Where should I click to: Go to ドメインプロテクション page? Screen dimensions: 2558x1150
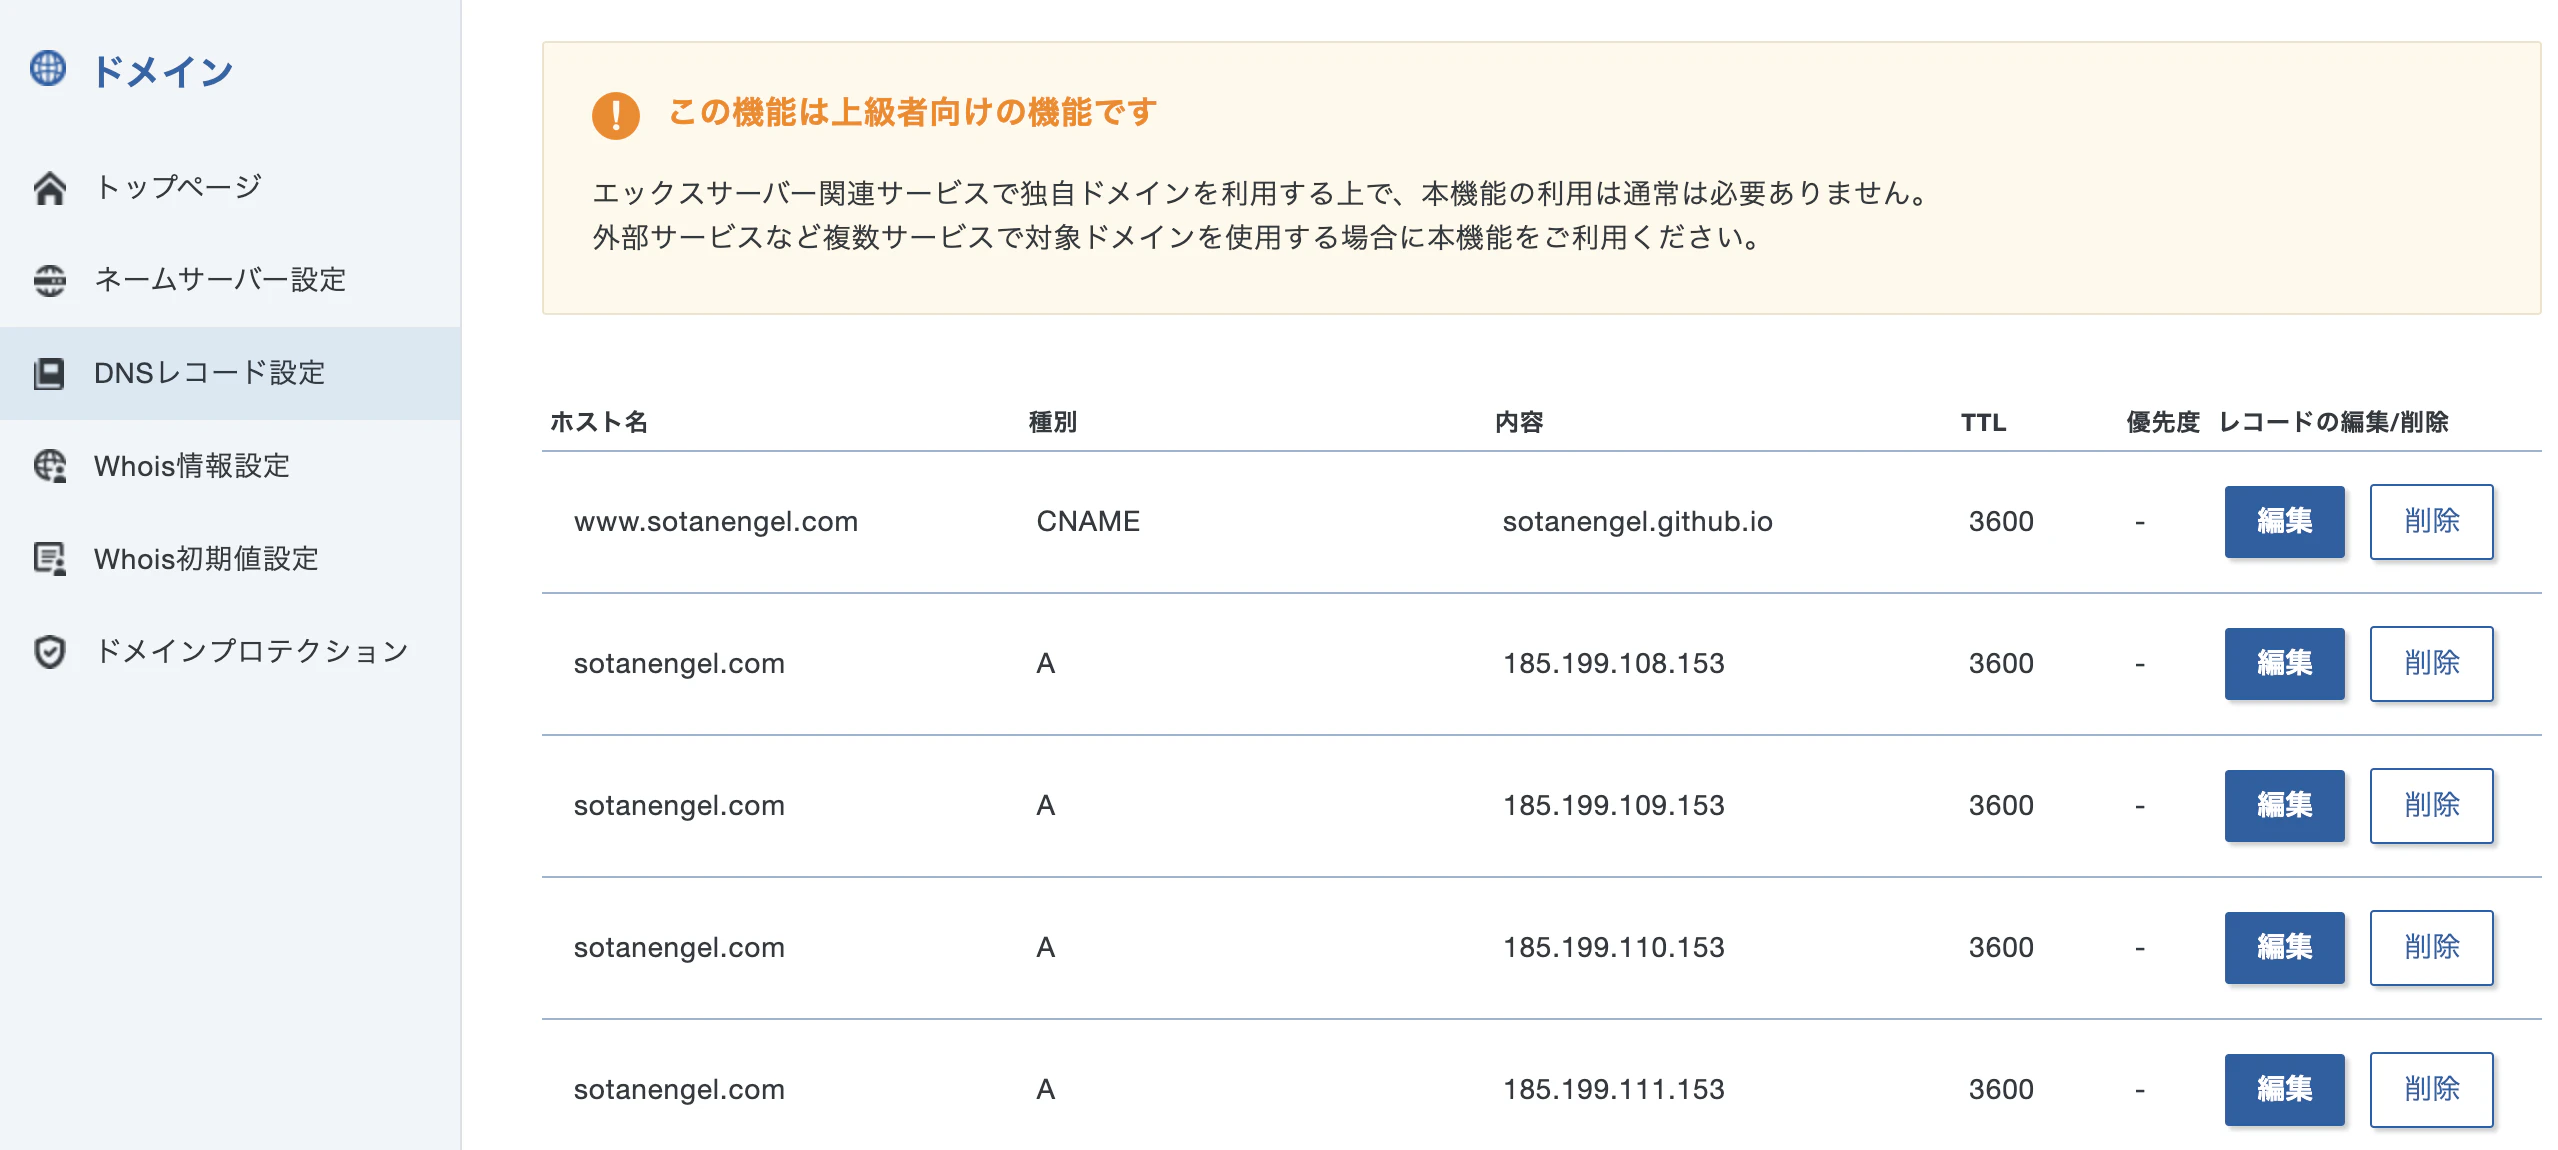251,652
